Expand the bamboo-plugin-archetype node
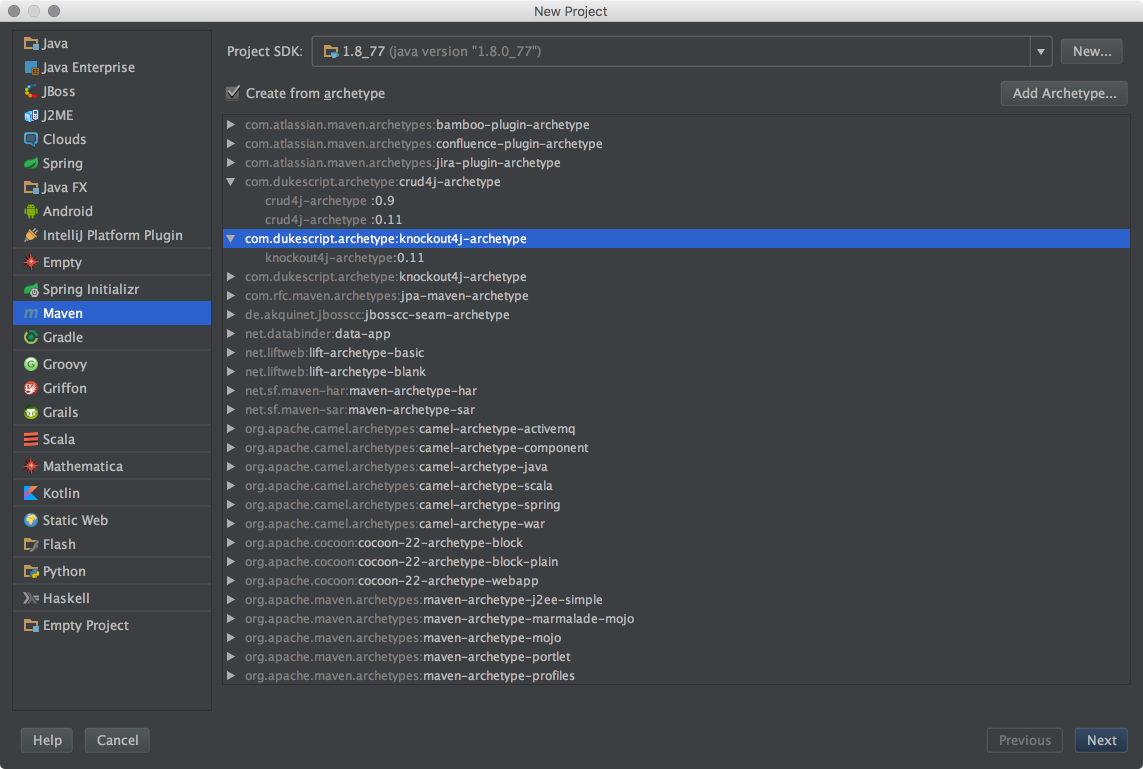Screen dimensions: 1143x769 231,125
